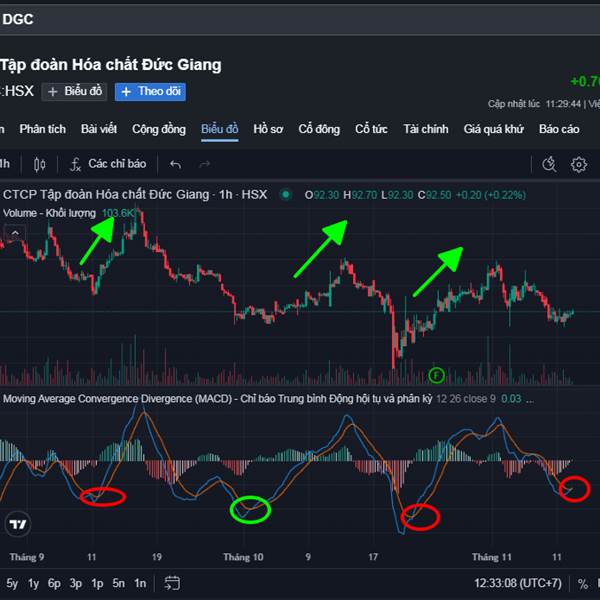The image size is (600, 600).
Task: Click the TradingView logo on chart
Action: 17,524
